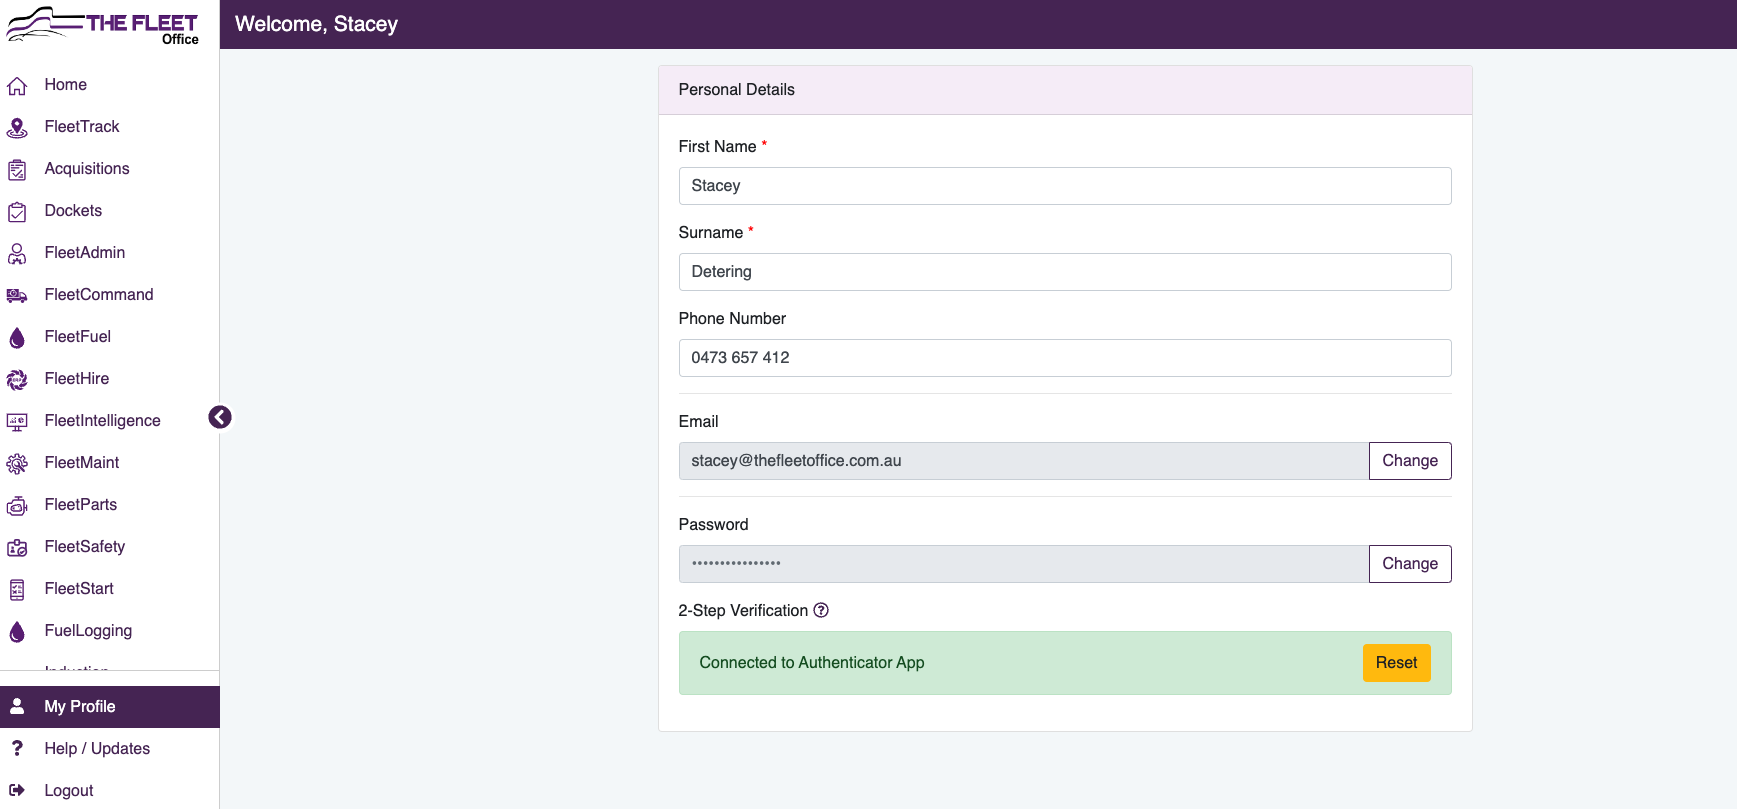Click the FleetHire icon
Image resolution: width=1737 pixels, height=809 pixels.
(x=17, y=380)
